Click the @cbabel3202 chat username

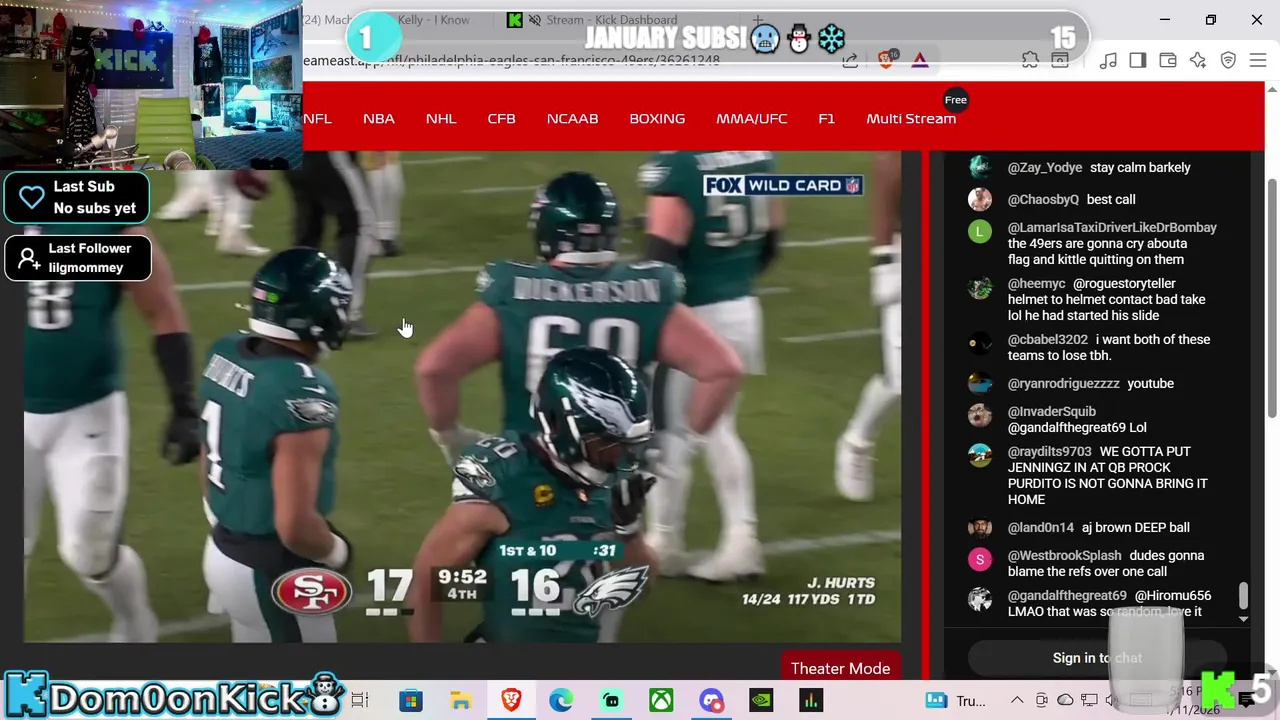(x=1048, y=339)
